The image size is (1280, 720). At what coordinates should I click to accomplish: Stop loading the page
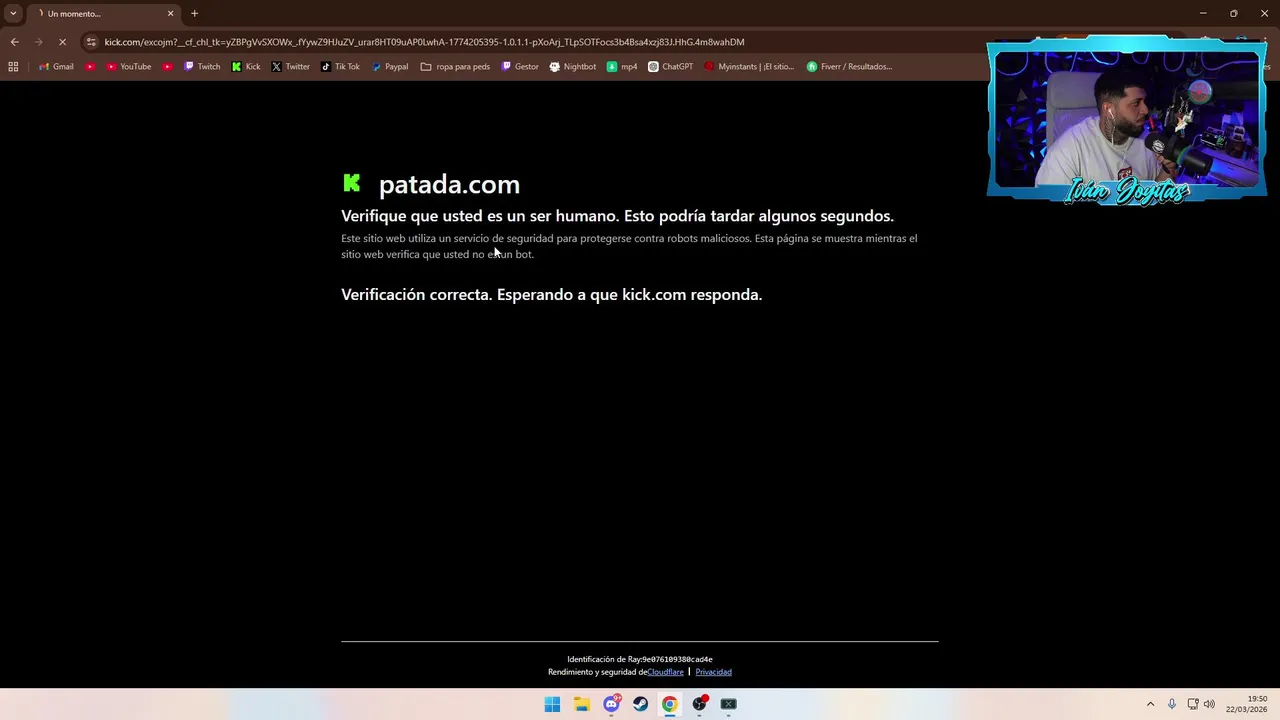62,42
